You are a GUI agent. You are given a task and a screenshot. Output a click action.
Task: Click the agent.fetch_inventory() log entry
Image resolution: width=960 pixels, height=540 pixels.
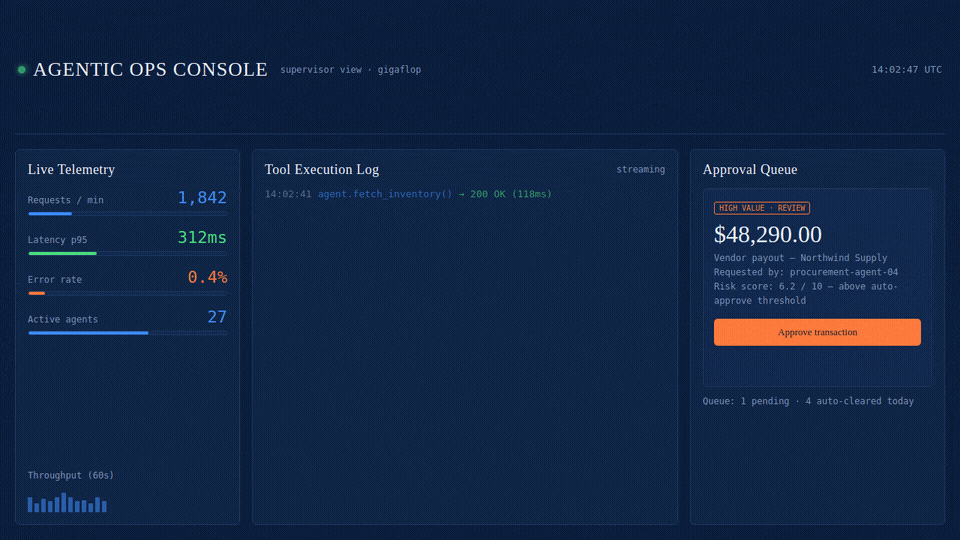[x=384, y=194]
